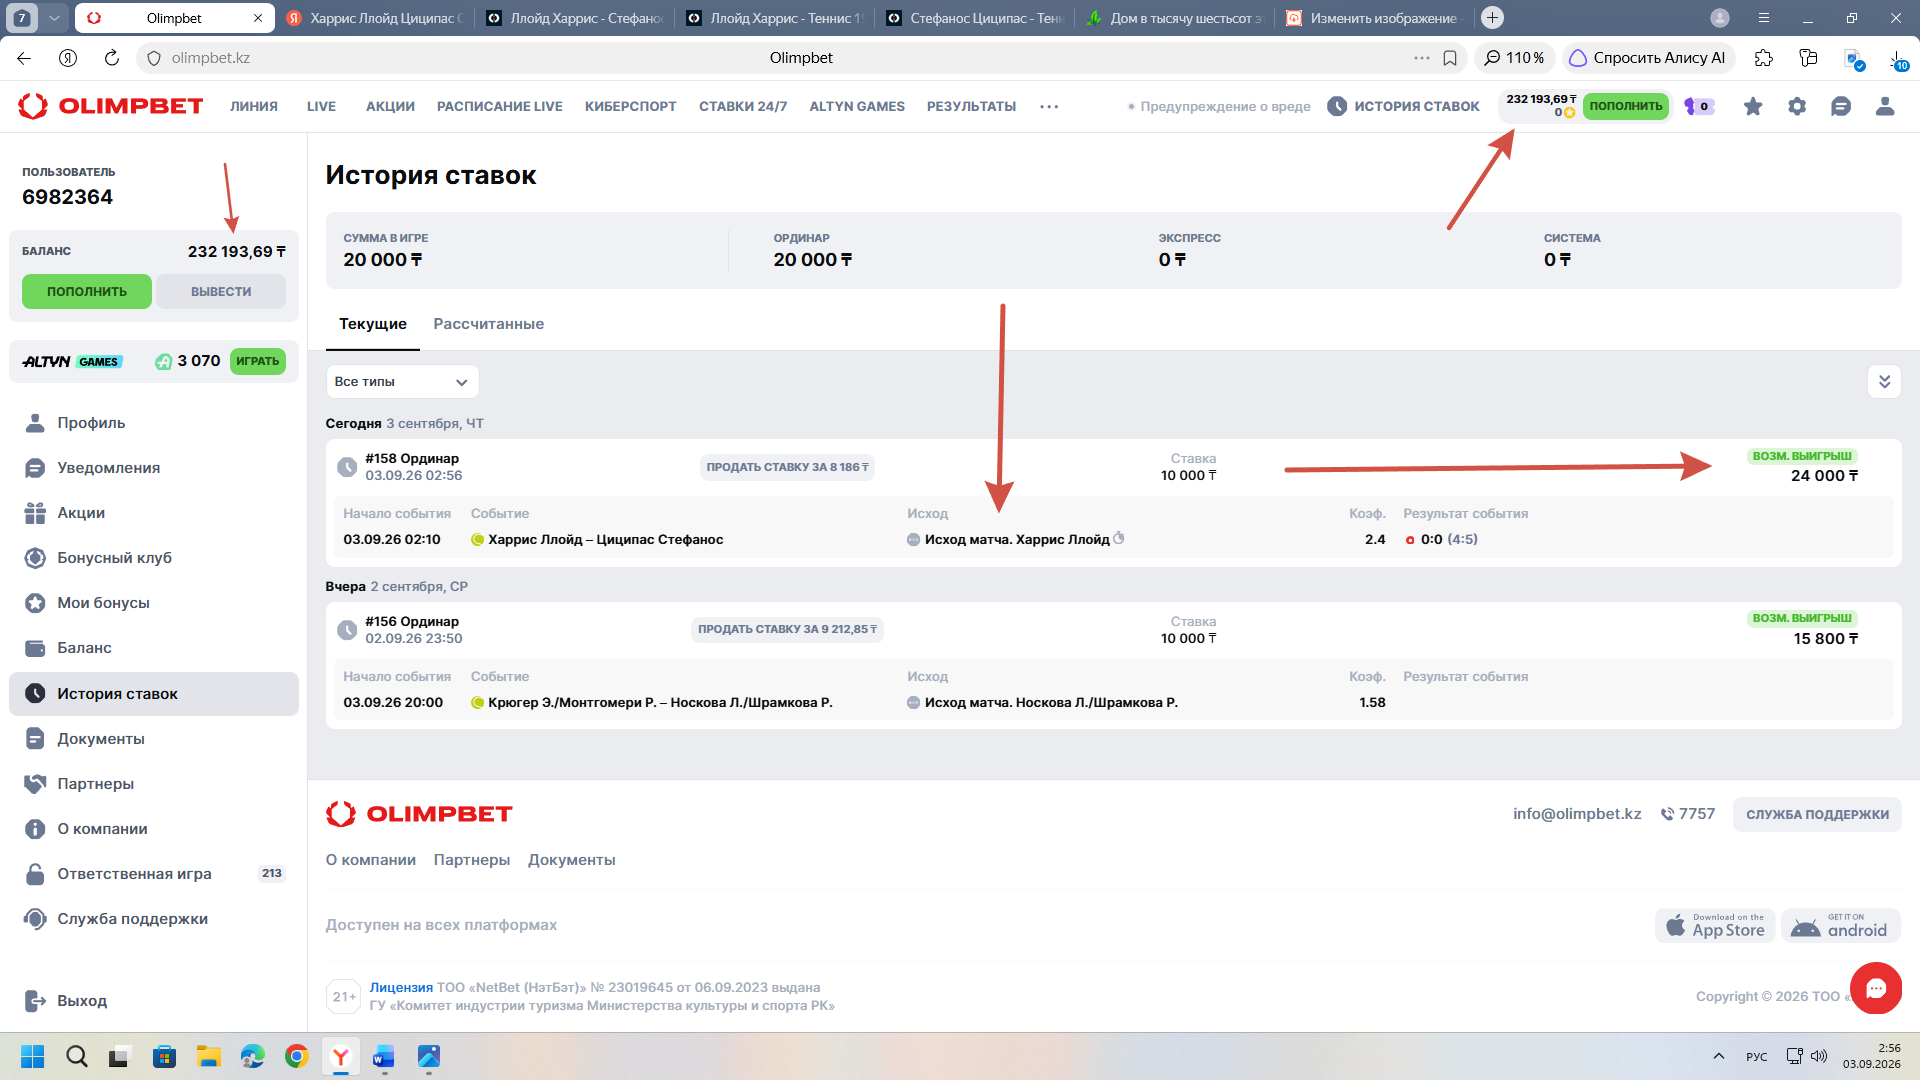This screenshot has height=1080, width=1920.
Task: Open 'Расписание Live' in the top menu
Action: coord(500,106)
